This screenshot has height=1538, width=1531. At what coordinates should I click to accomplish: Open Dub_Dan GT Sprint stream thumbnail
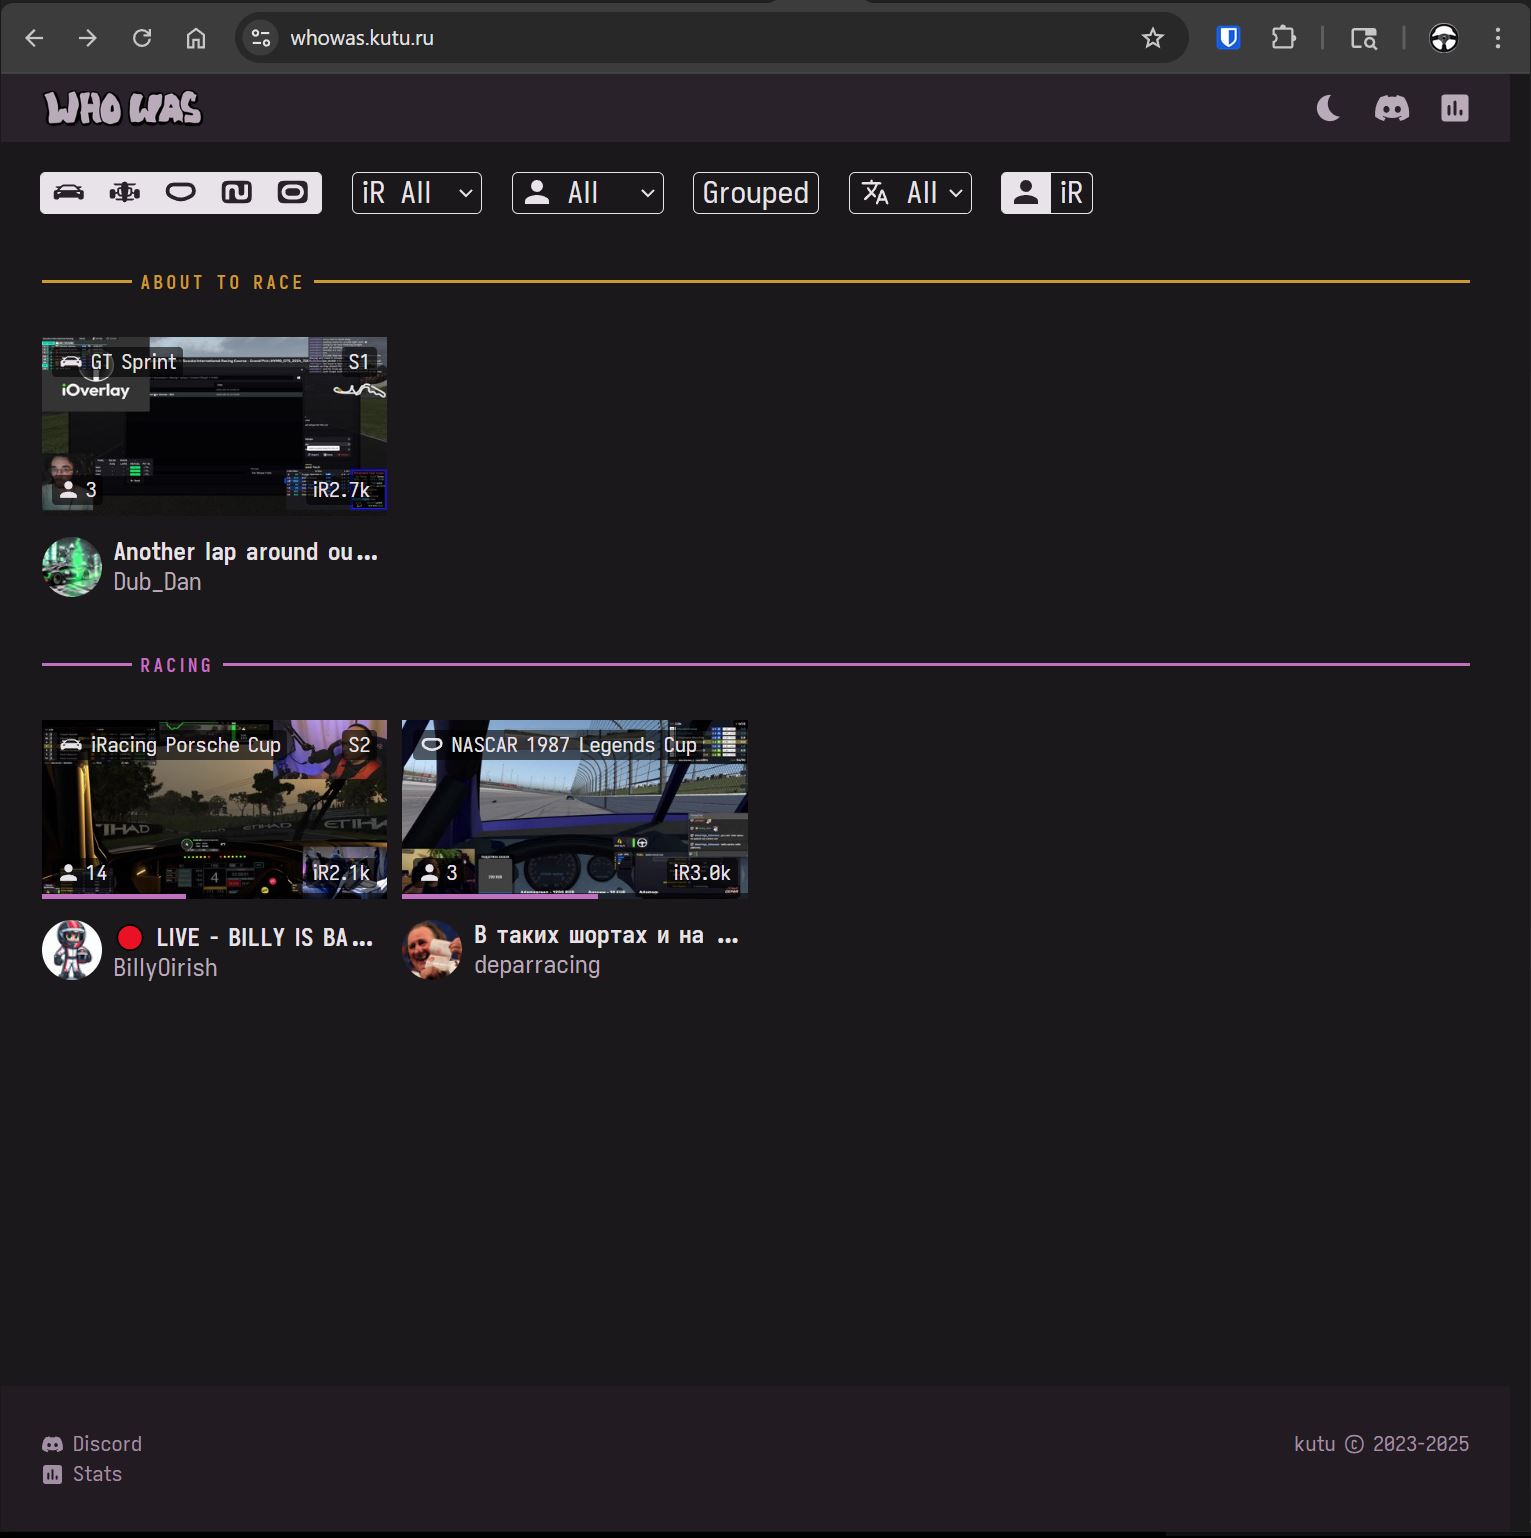point(214,424)
